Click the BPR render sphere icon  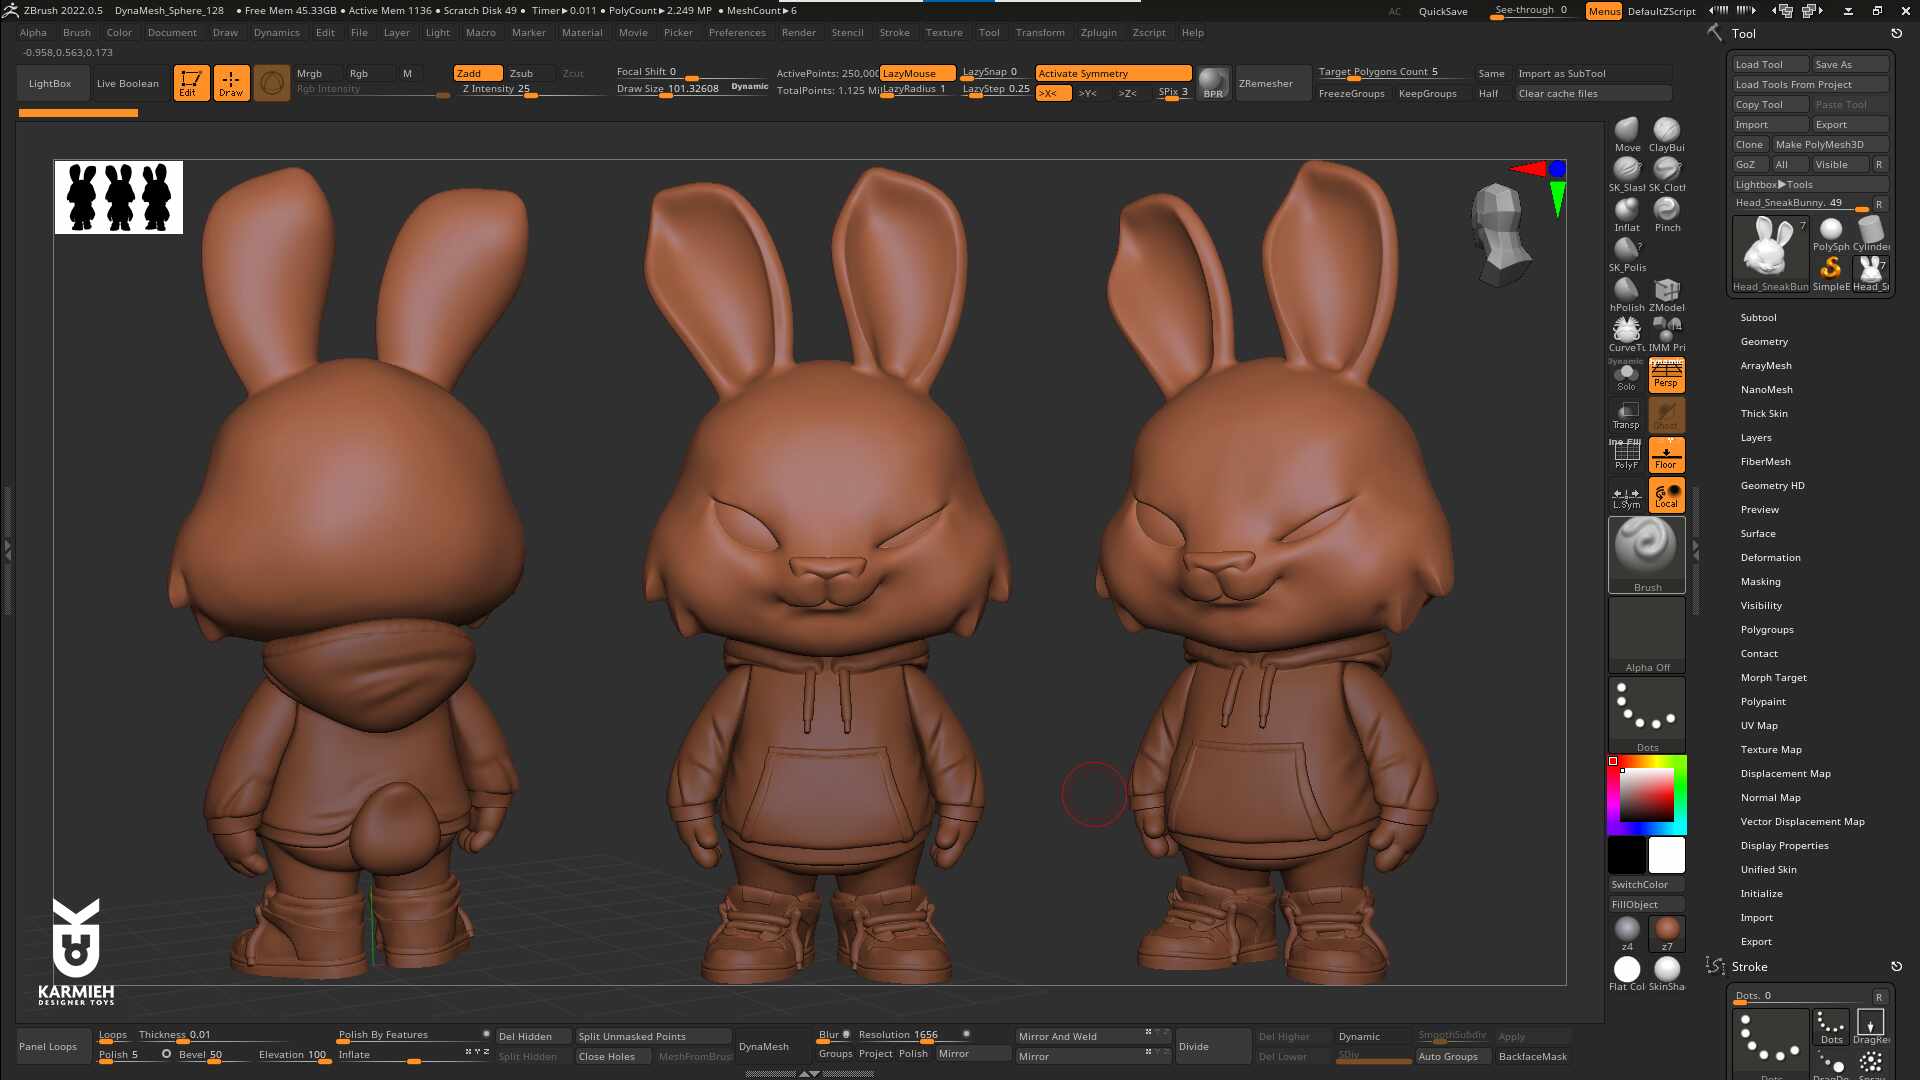click(x=1213, y=82)
